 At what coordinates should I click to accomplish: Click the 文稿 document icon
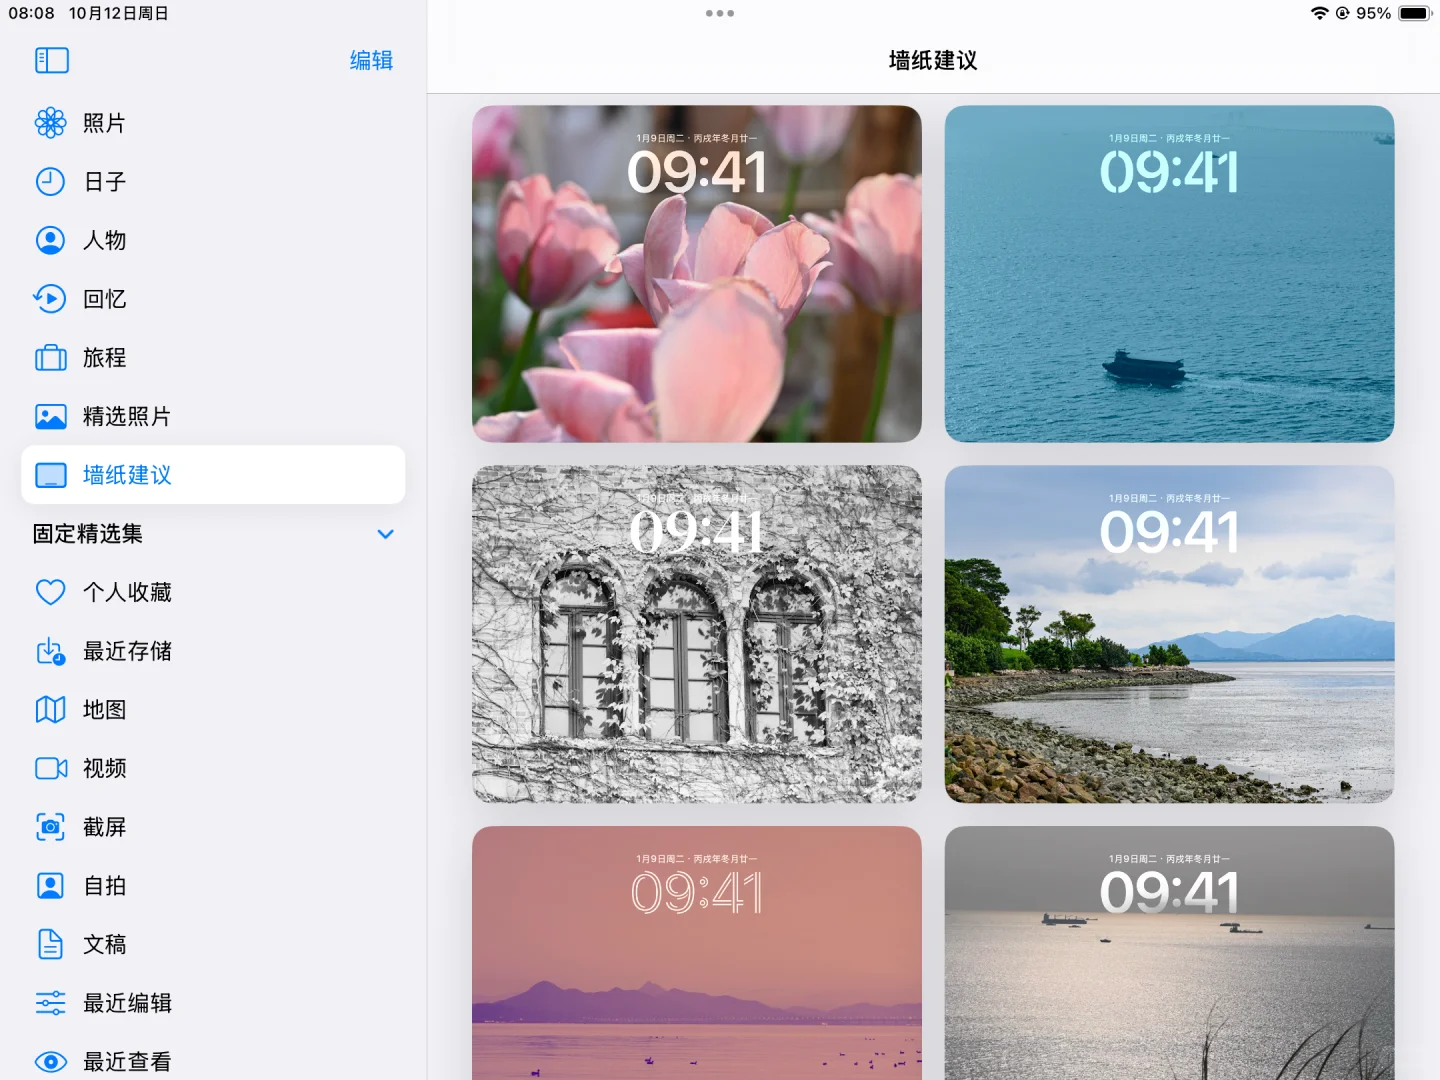point(51,944)
